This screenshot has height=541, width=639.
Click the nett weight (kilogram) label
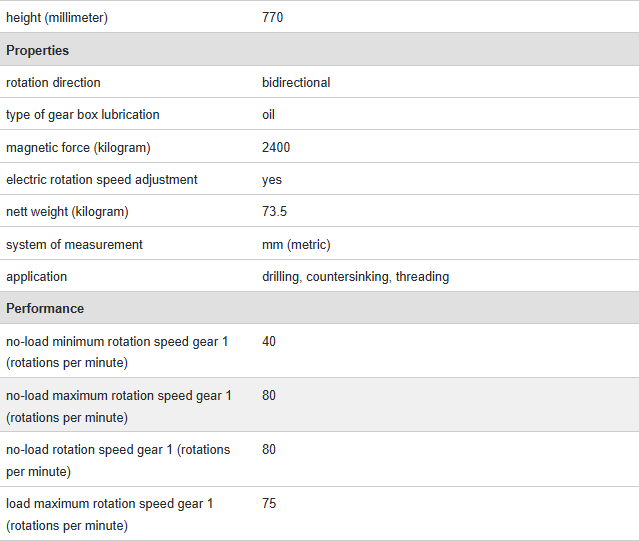[67, 211]
